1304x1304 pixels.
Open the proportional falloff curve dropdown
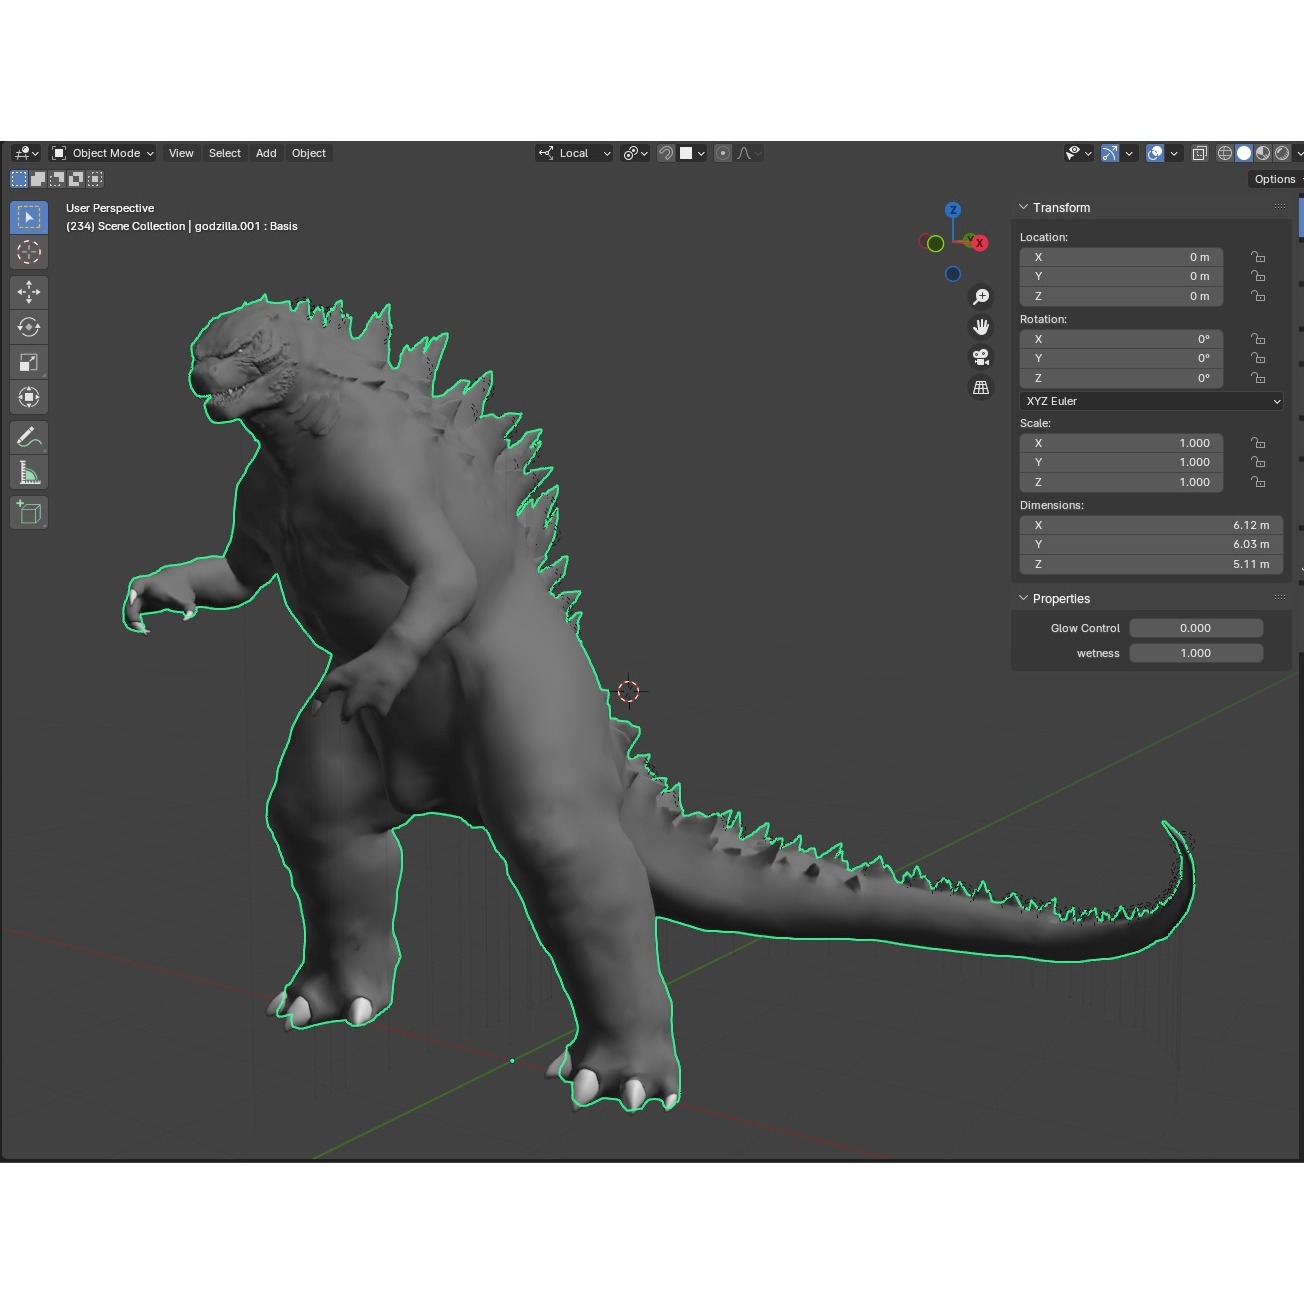pos(749,153)
